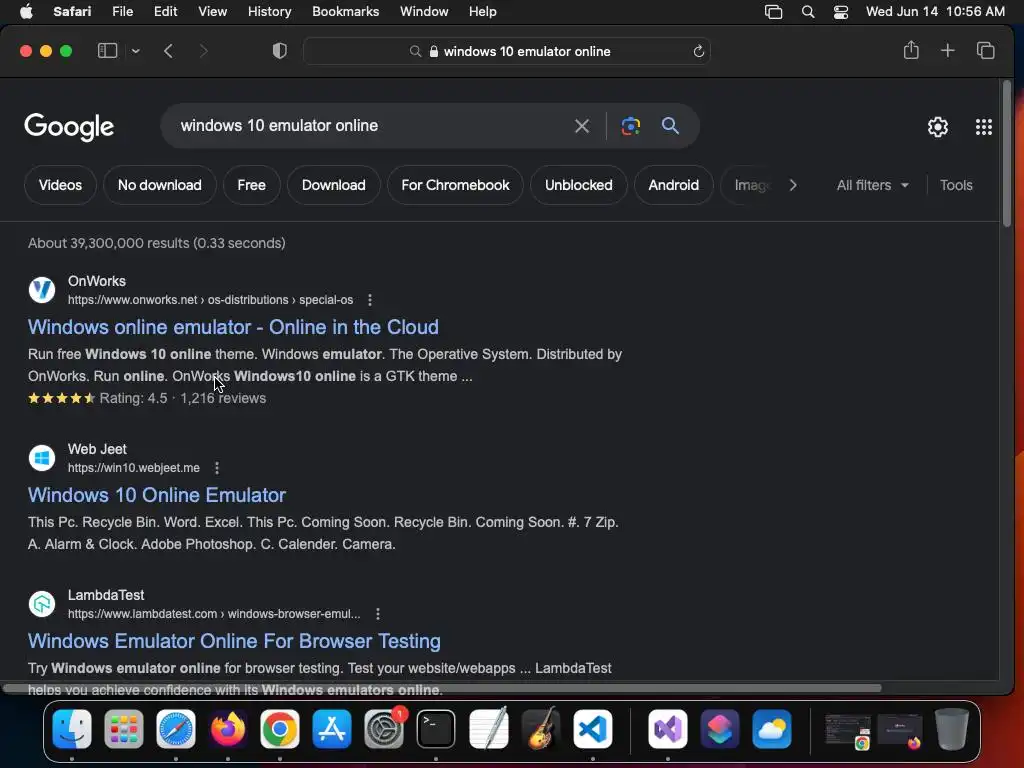Open Terminal from the Dock
Viewport: 1024px width, 768px height.
click(x=436, y=729)
